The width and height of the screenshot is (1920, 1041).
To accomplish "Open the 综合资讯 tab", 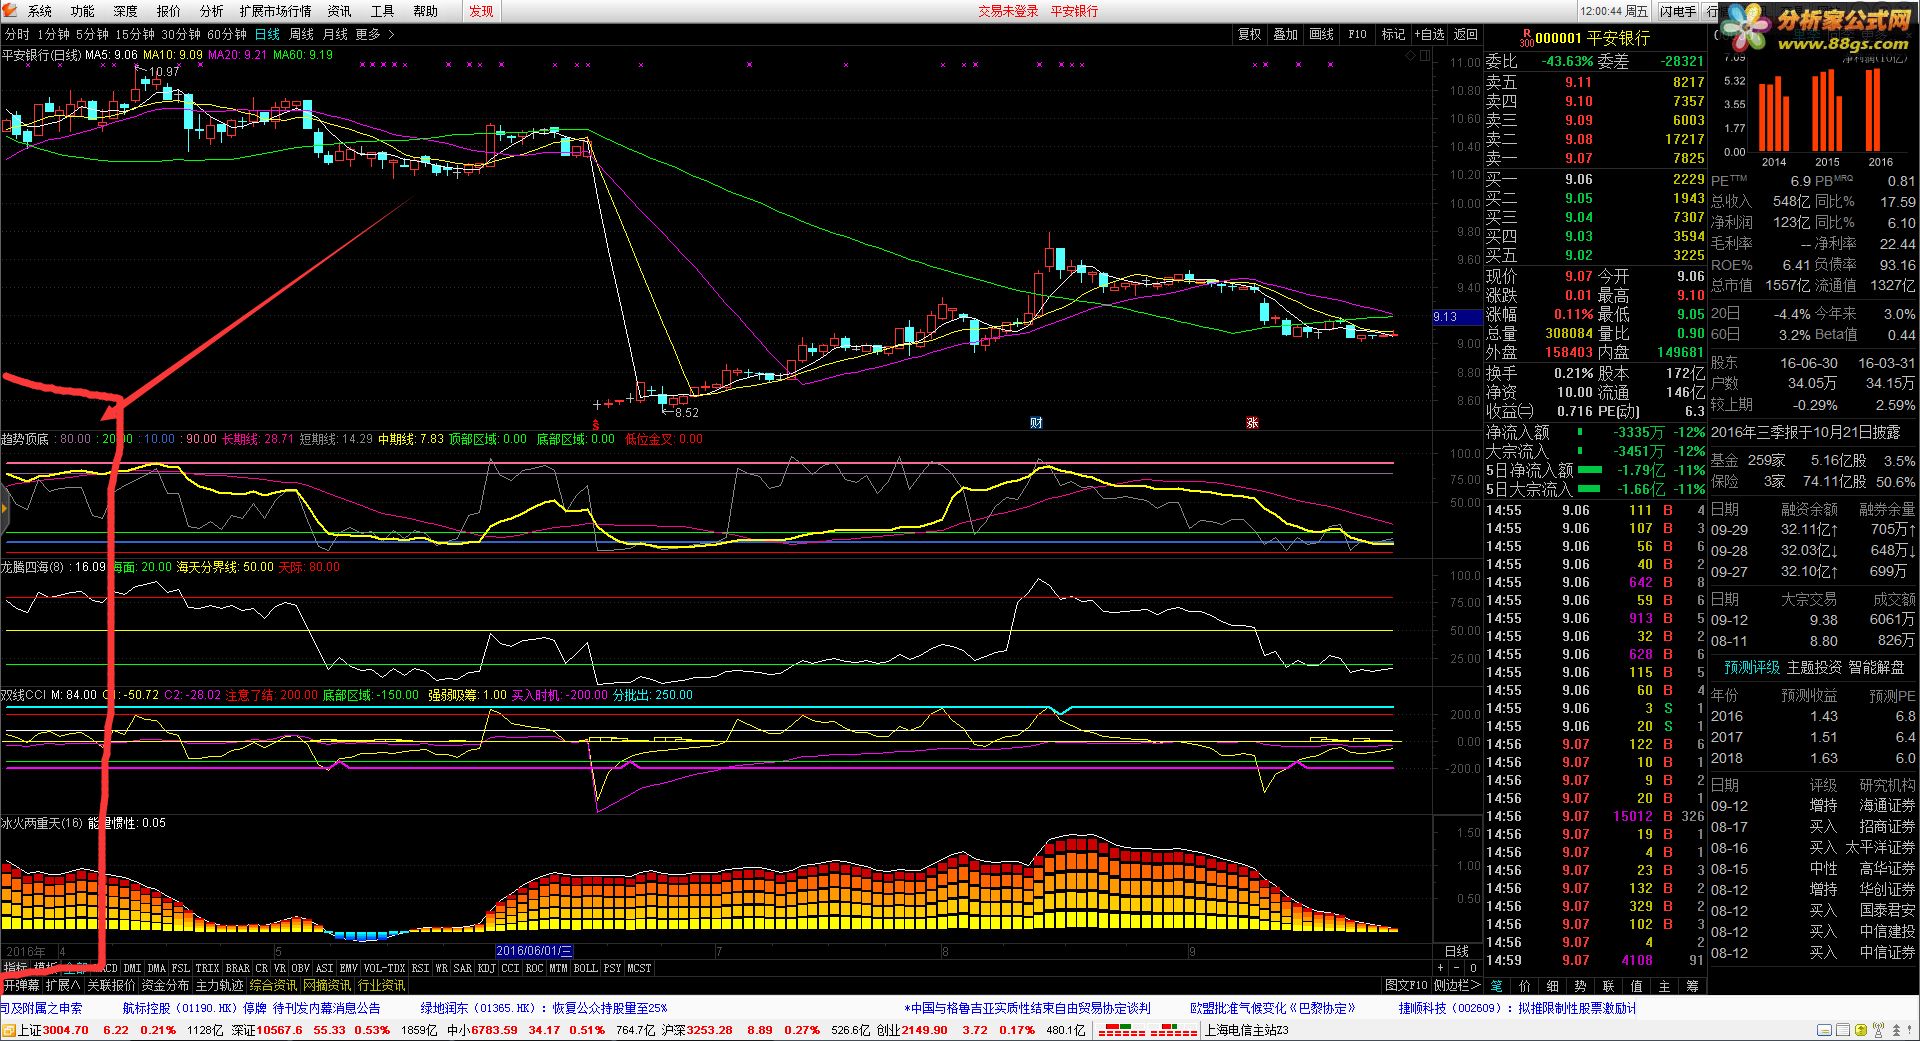I will 273,985.
